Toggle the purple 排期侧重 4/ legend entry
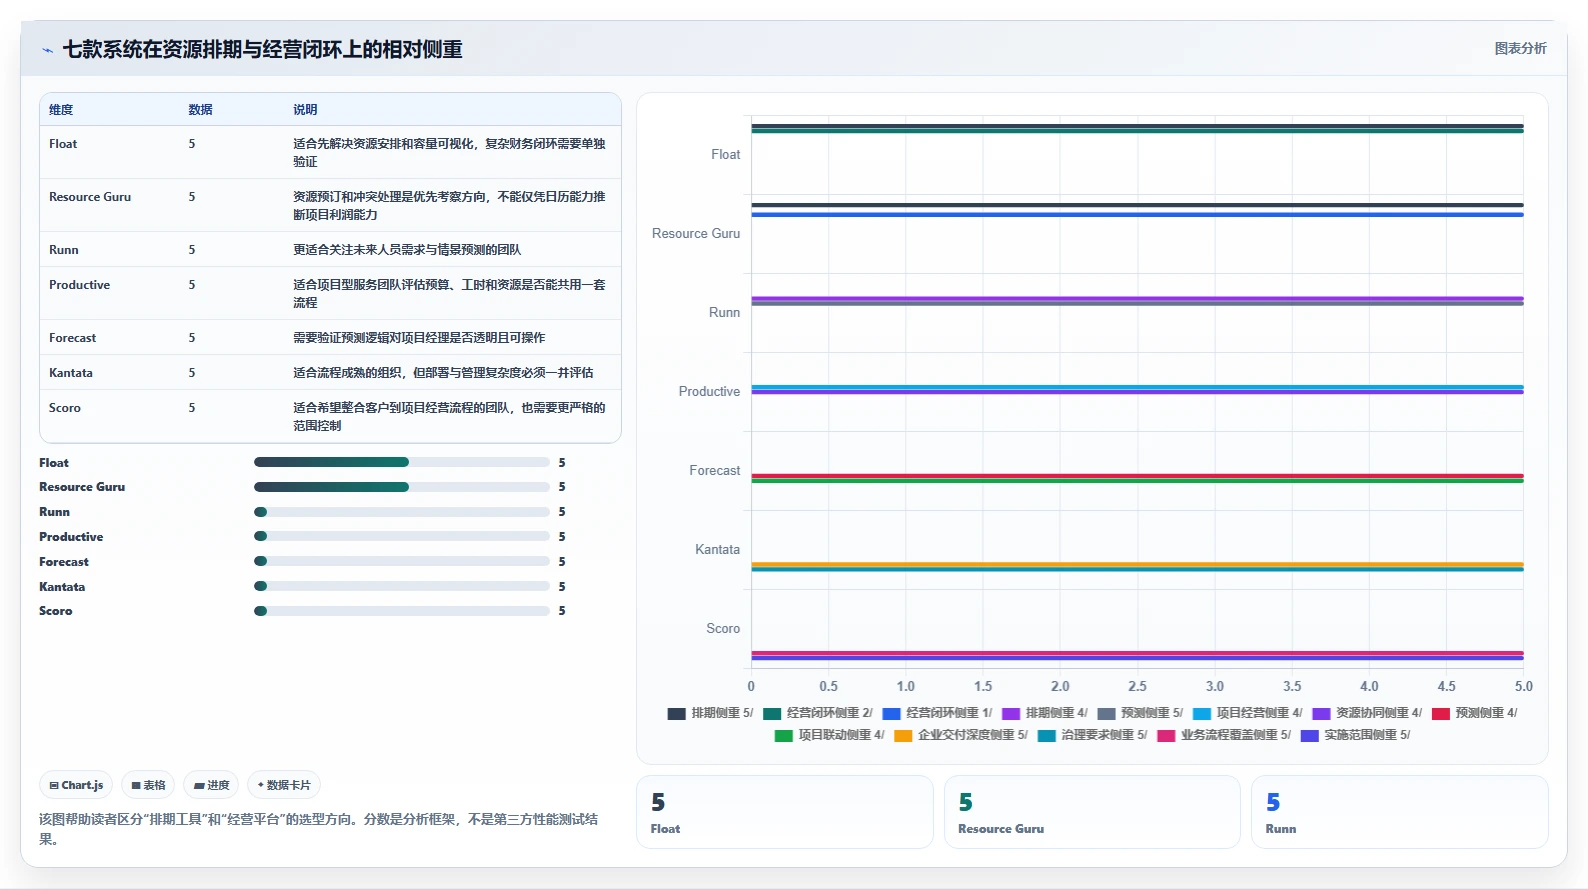The height and width of the screenshot is (889, 1588). pyautogui.click(x=1045, y=713)
